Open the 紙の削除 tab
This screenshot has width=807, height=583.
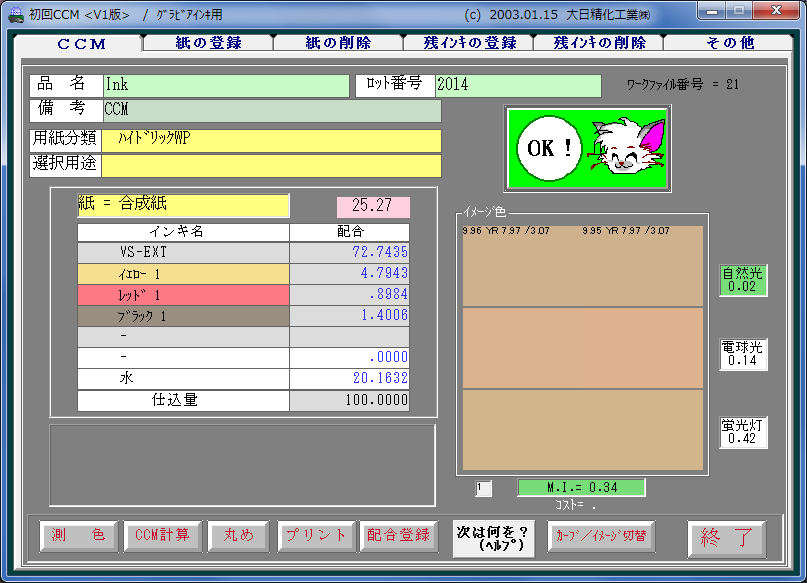coord(338,43)
